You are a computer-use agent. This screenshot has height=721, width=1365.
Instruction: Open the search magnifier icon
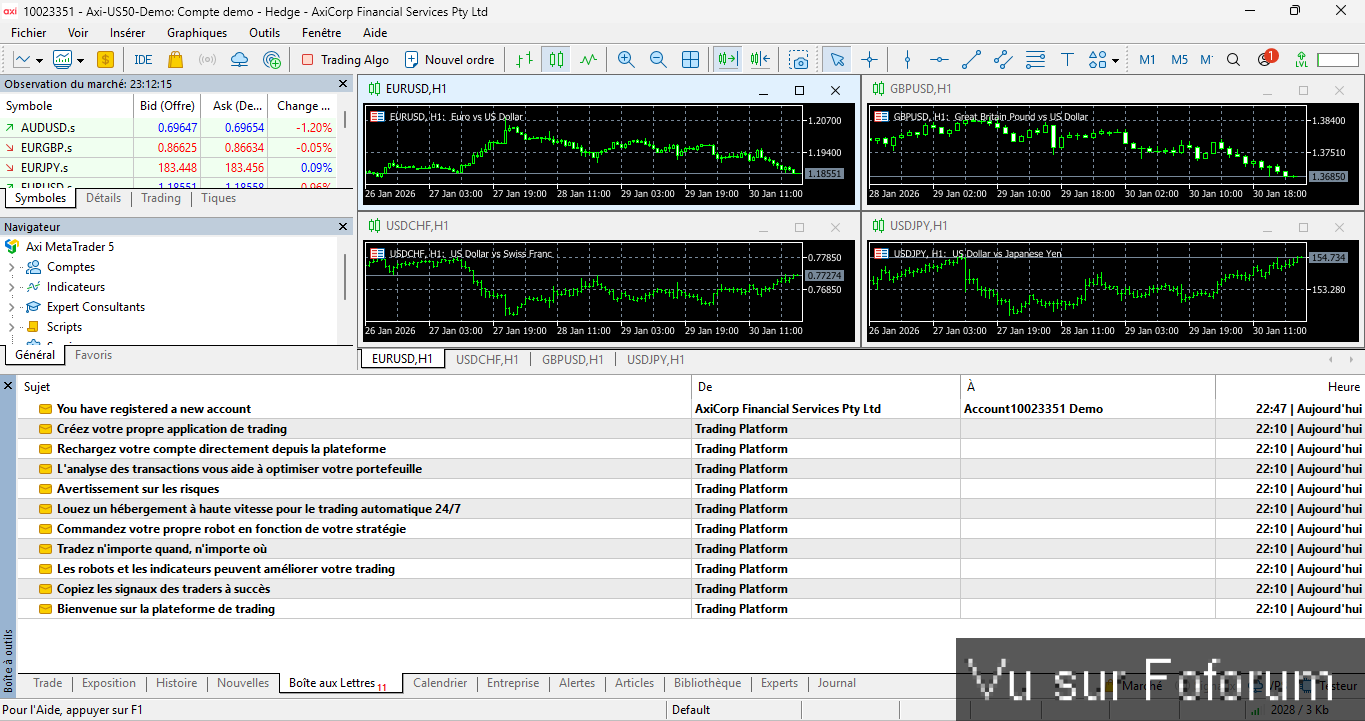[1233, 60]
